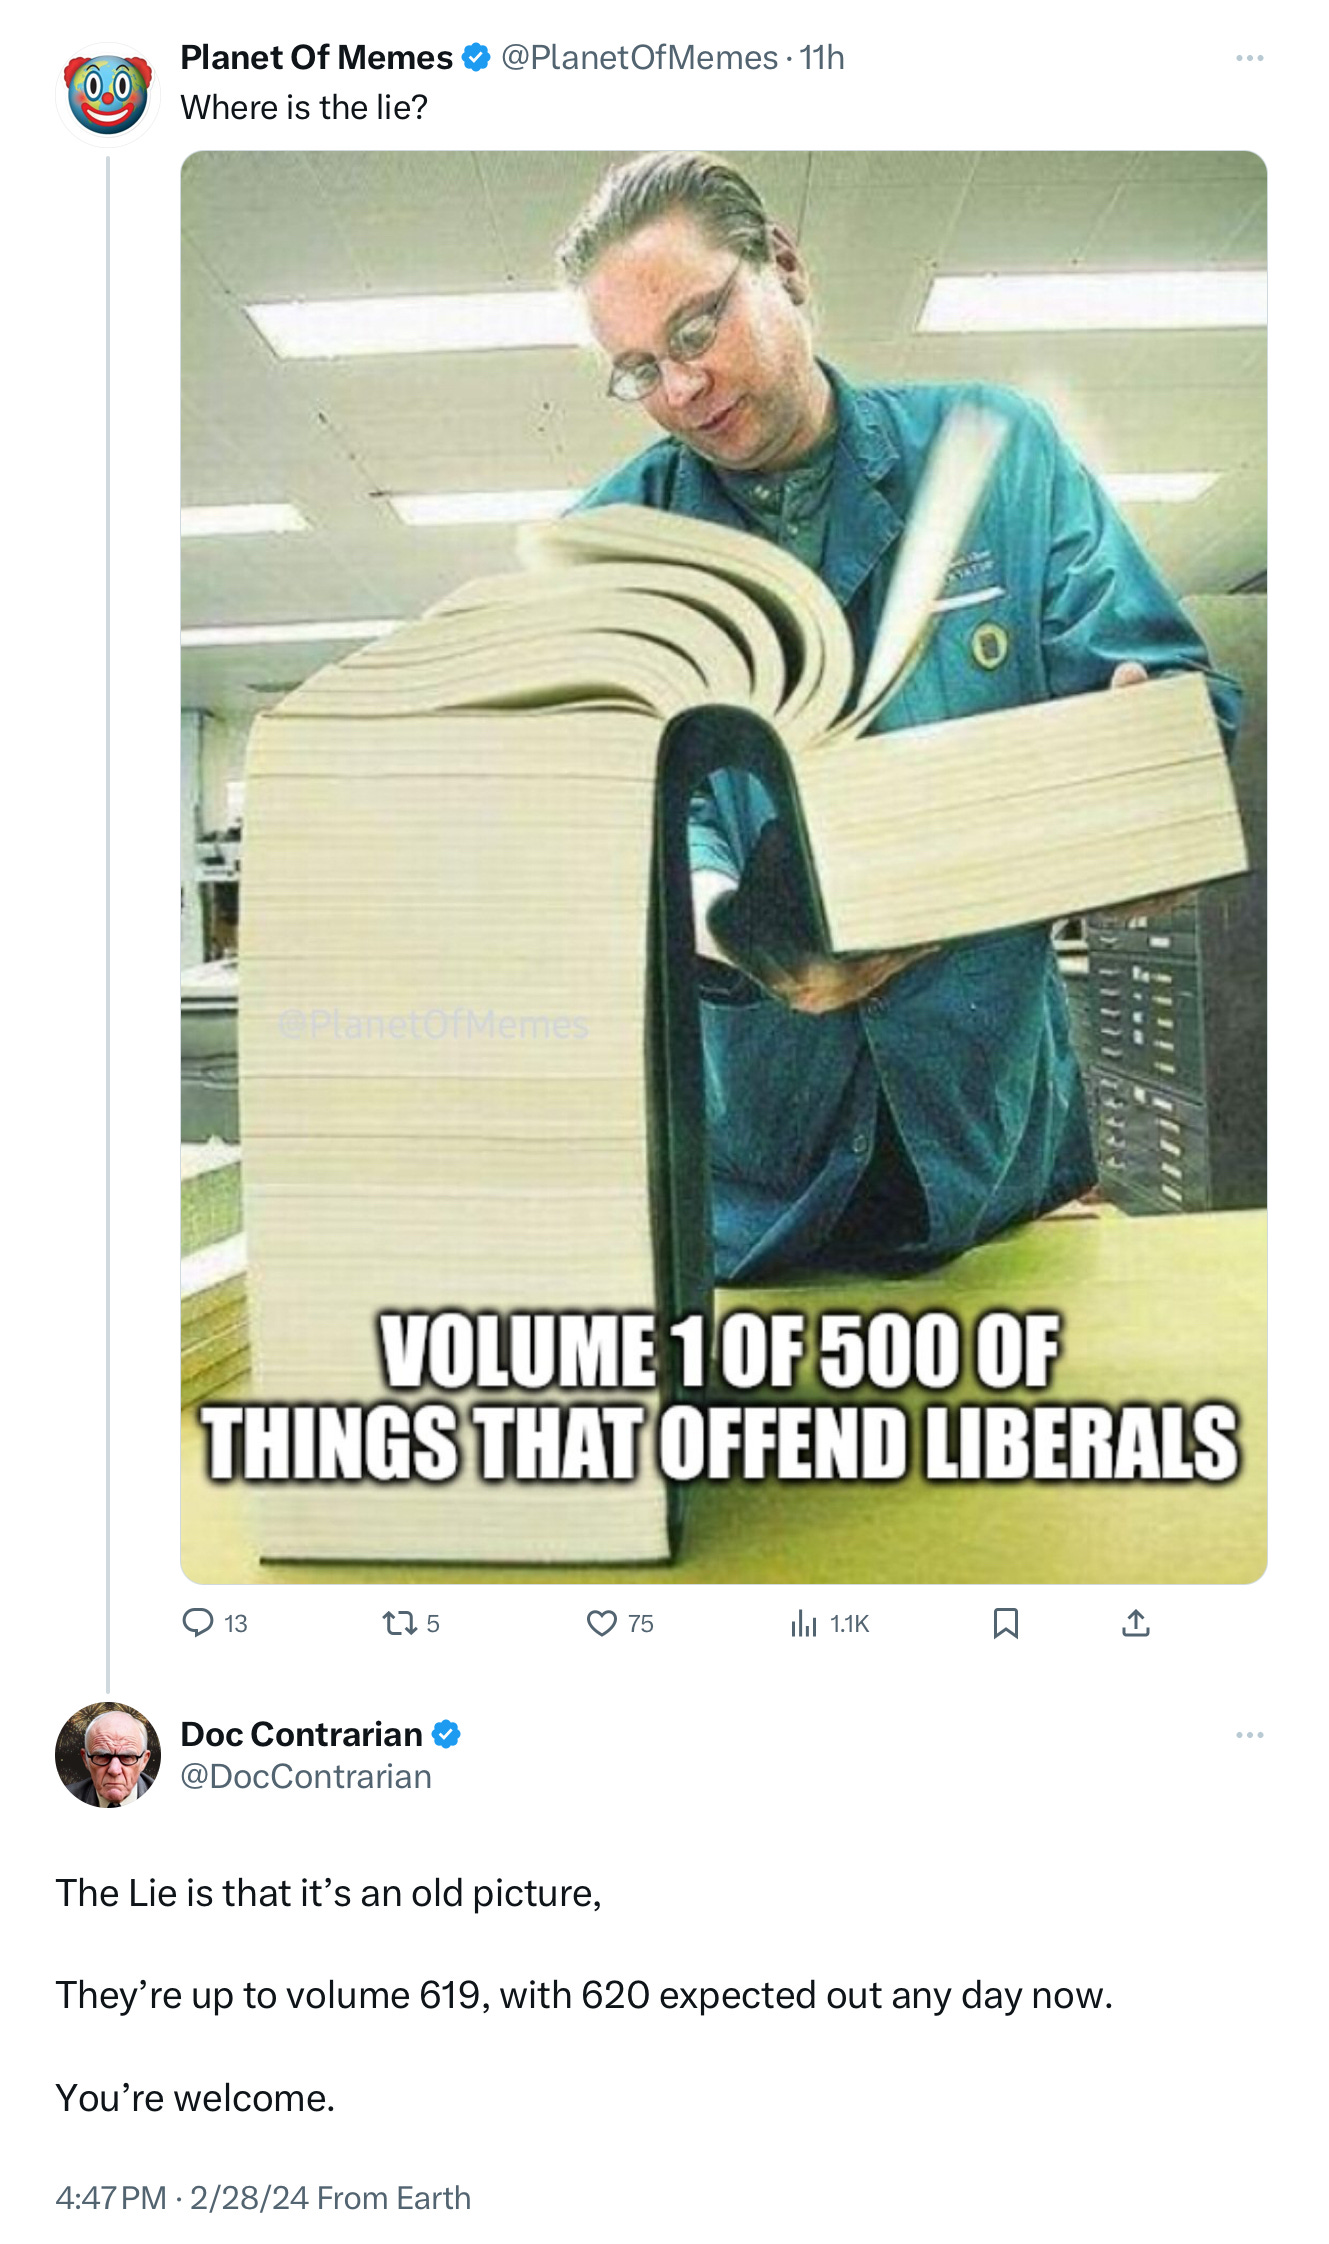
Task: Open Planet Of Memes clown avatar
Action: pos(108,95)
